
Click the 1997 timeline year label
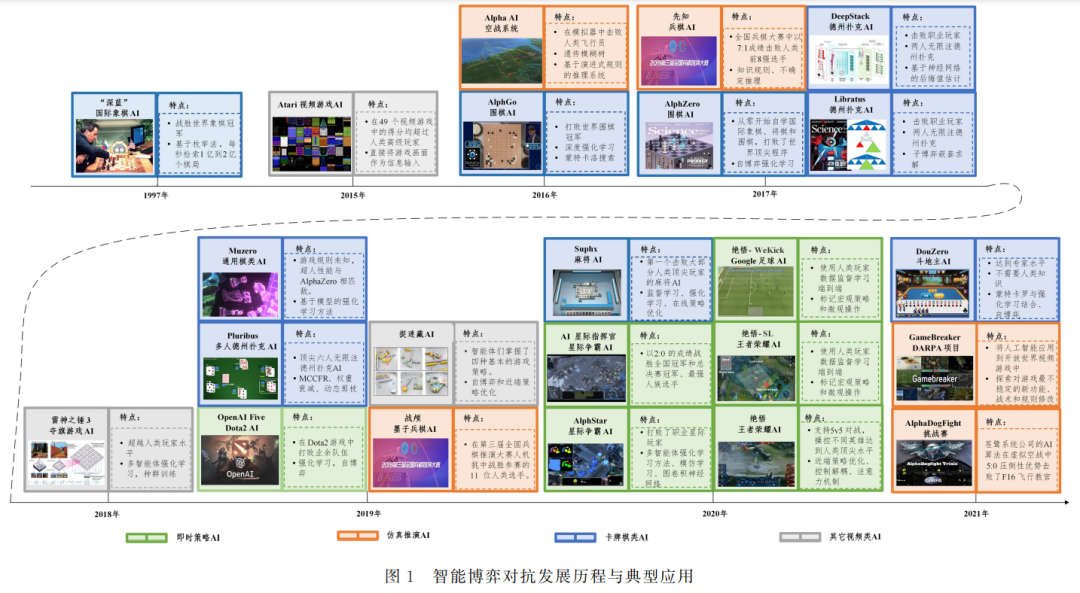156,195
